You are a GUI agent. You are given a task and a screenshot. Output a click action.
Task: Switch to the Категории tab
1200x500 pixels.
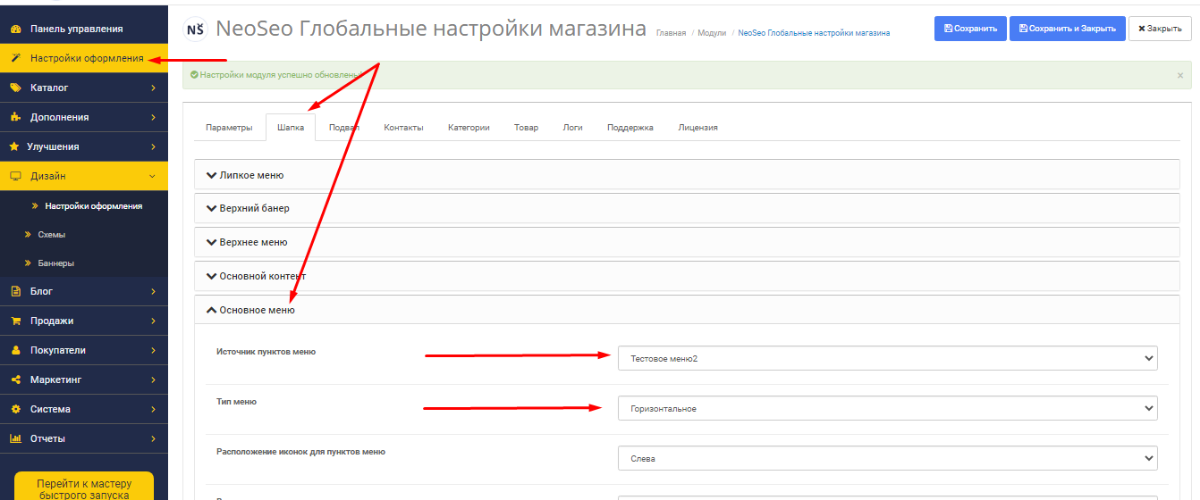(x=468, y=127)
